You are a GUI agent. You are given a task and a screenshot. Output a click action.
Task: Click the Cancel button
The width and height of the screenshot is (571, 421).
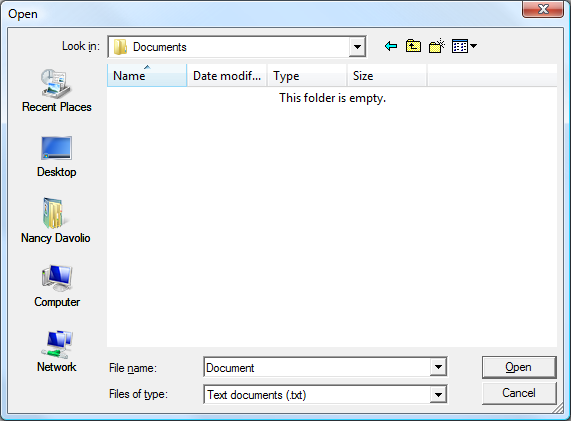519,393
